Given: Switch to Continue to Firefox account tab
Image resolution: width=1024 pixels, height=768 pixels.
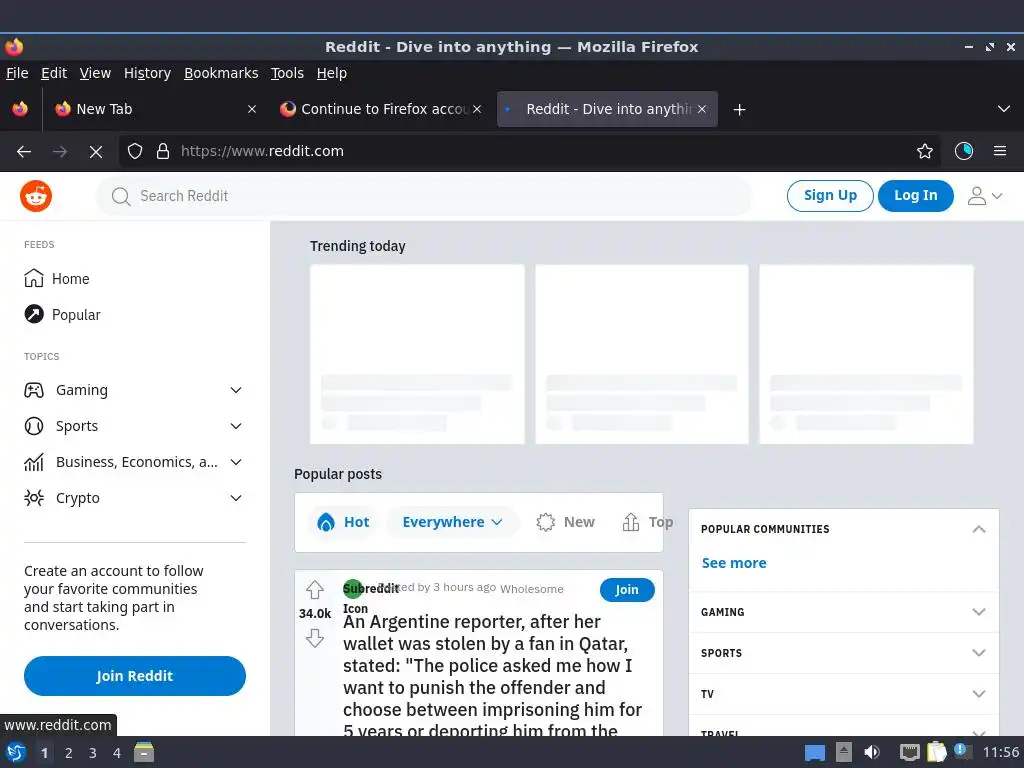Looking at the screenshot, I should [x=380, y=109].
